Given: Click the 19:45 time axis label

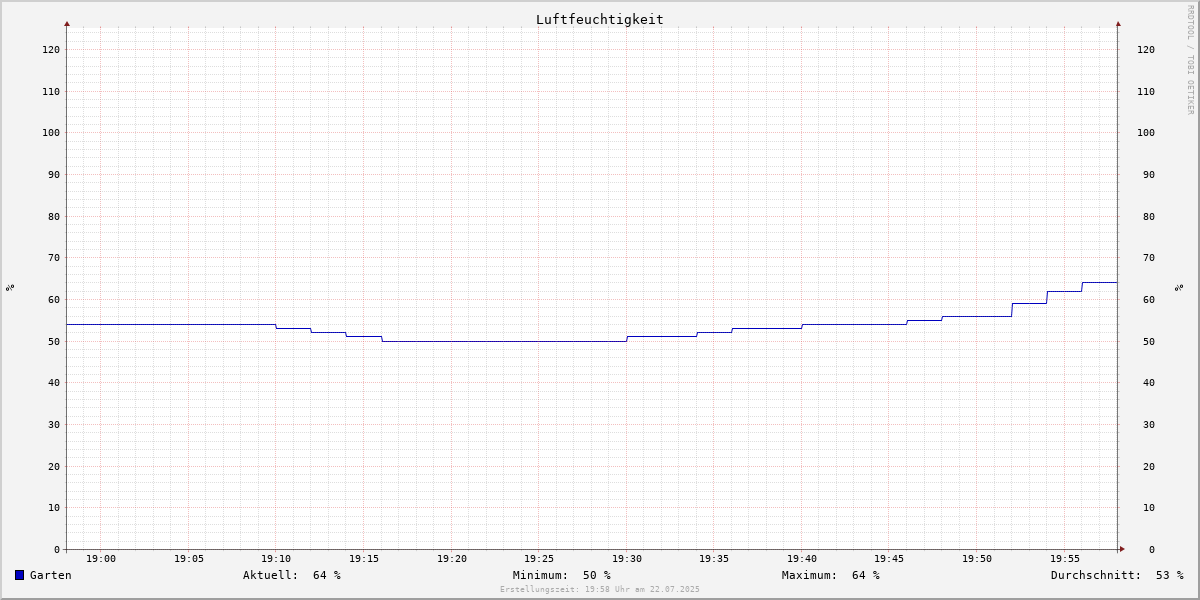Looking at the screenshot, I should (889, 559).
